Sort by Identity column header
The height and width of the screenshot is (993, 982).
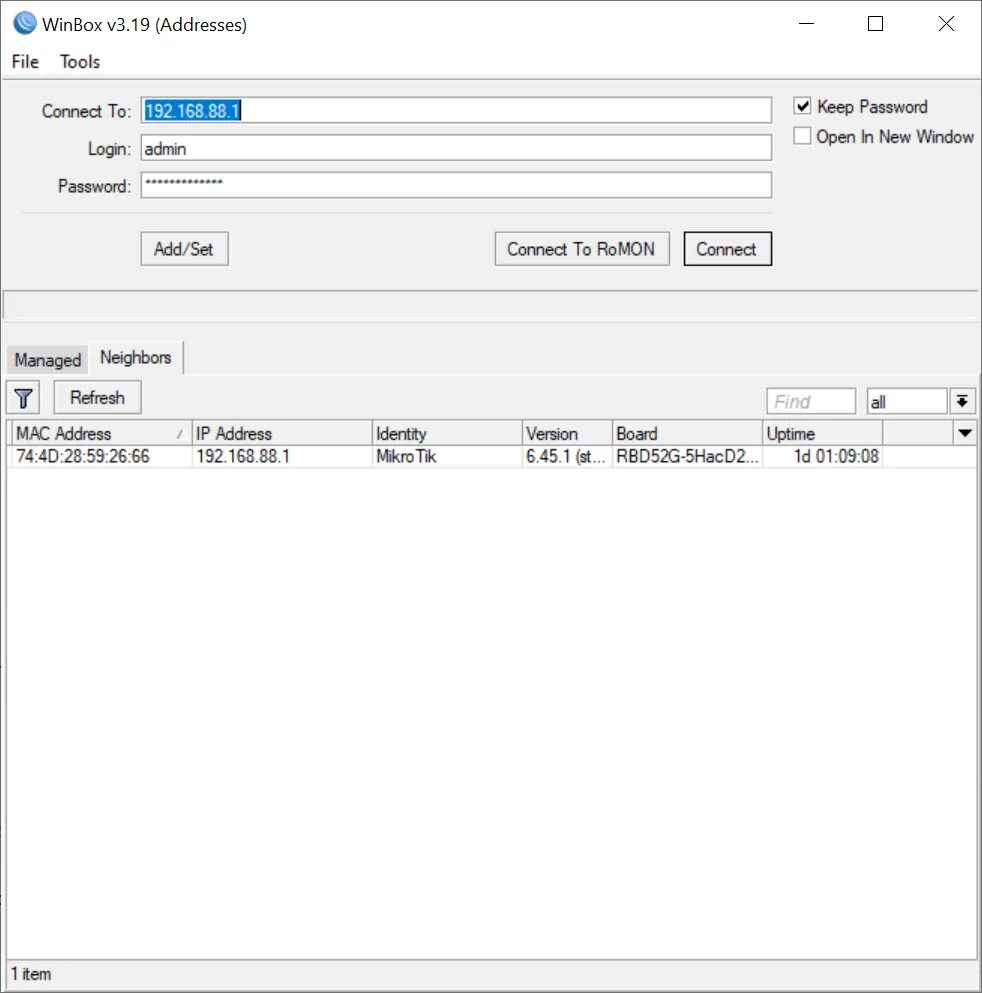pos(447,433)
